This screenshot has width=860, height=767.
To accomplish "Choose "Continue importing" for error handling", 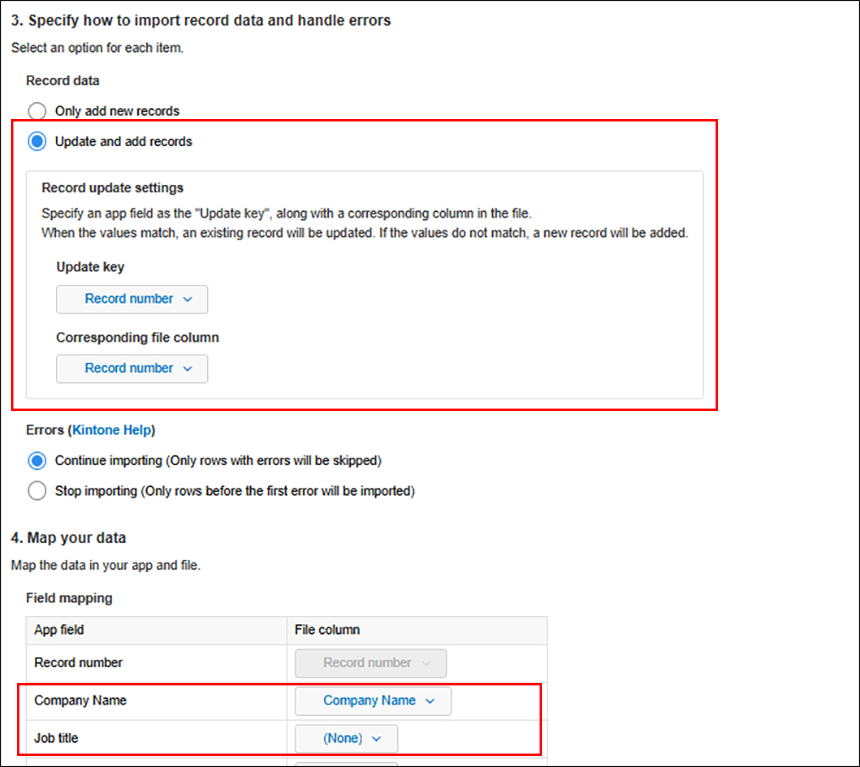I will click(x=37, y=461).
